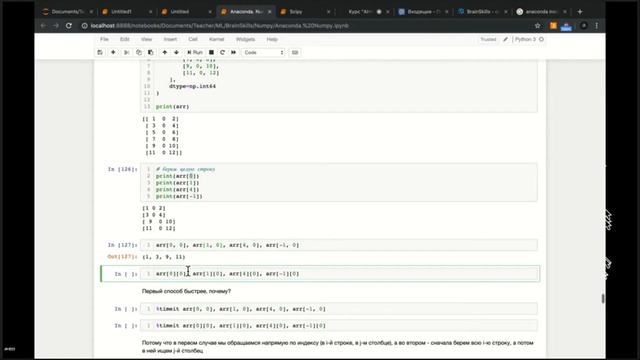
Task: Switch to the BrainSkills browser tab
Action: pos(482,12)
